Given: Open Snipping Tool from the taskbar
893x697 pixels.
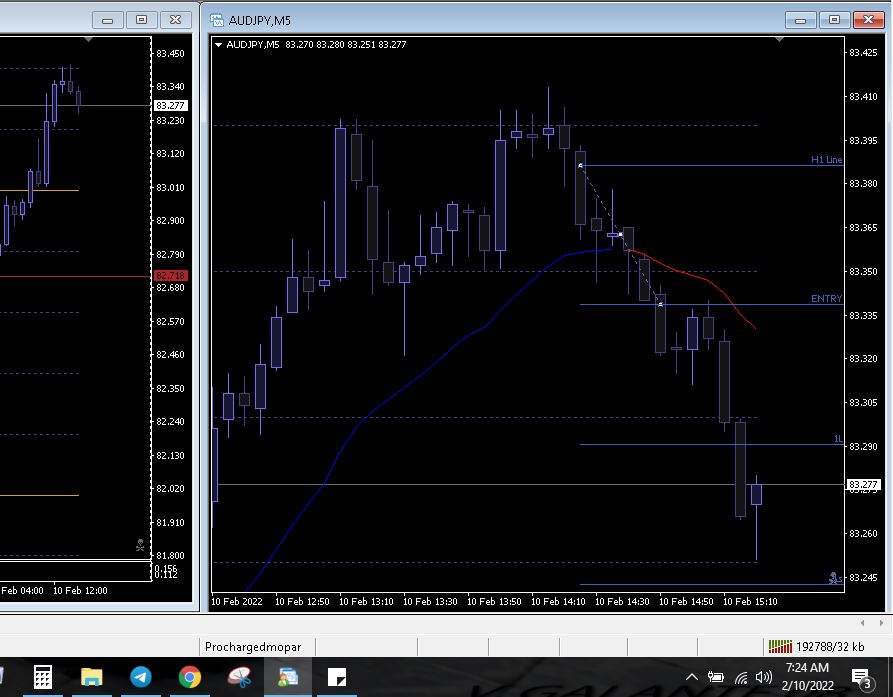Looking at the screenshot, I should (x=239, y=677).
